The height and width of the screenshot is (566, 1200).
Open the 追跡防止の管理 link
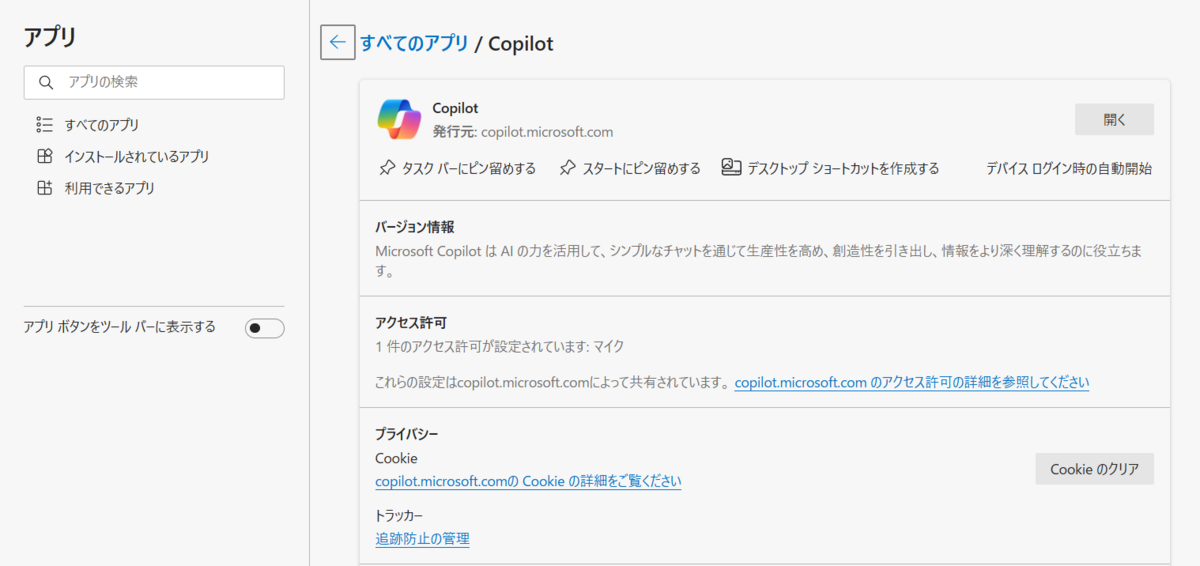422,539
